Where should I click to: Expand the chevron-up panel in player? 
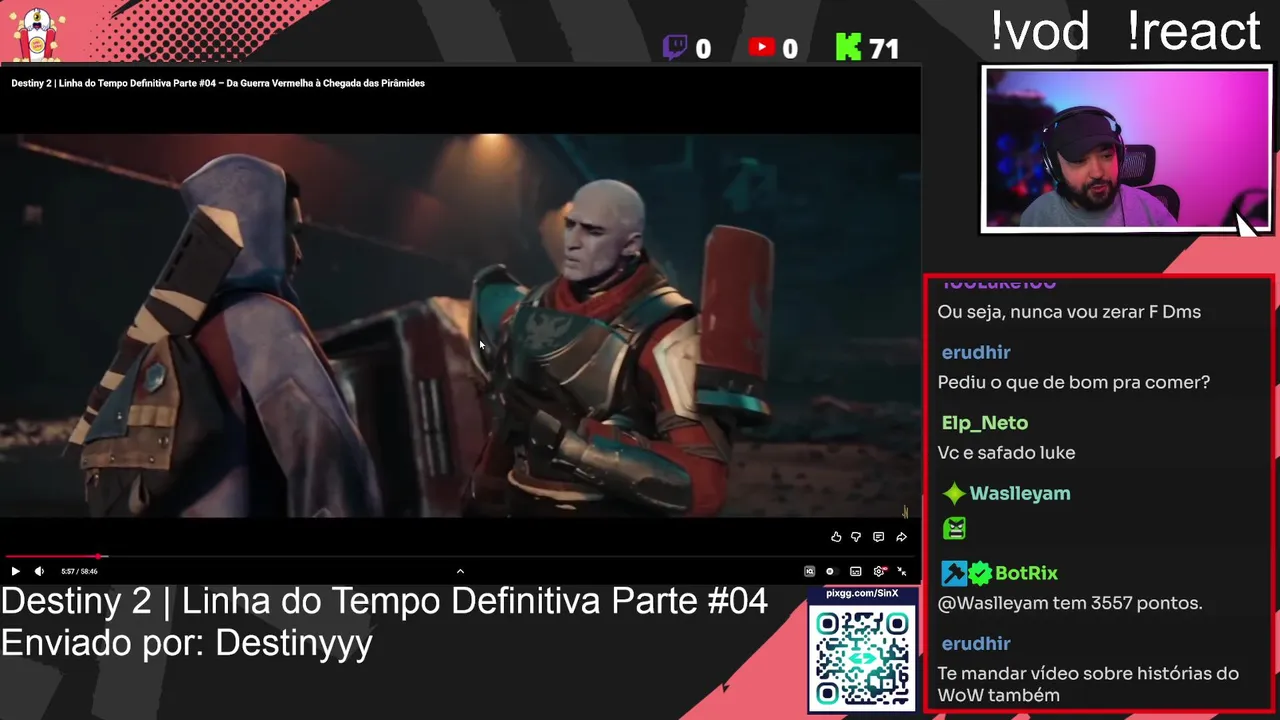(x=460, y=571)
